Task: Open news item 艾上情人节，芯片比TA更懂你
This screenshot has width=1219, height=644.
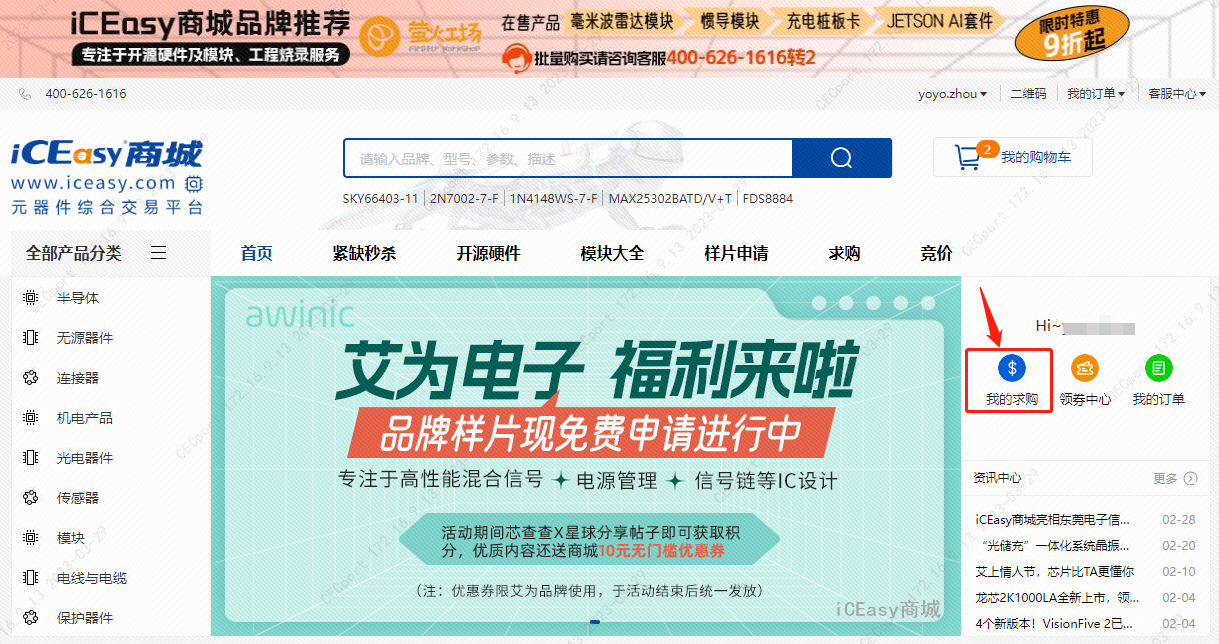Action: pyautogui.click(x=1054, y=572)
